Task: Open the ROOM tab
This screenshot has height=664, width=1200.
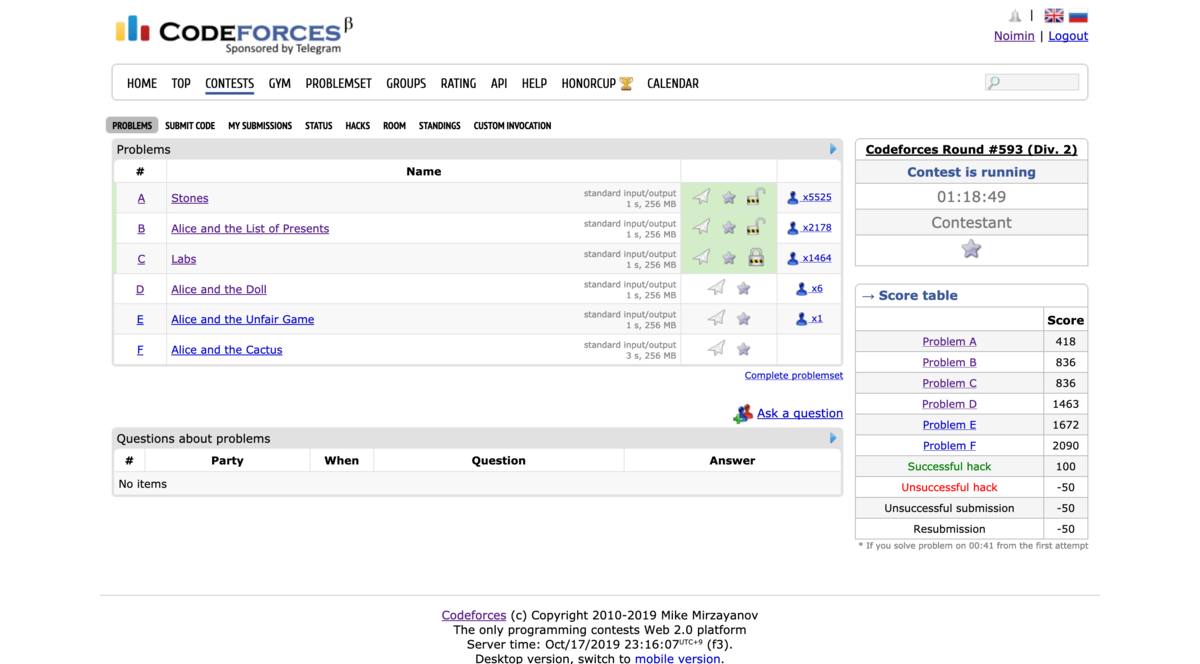Action: pos(395,126)
